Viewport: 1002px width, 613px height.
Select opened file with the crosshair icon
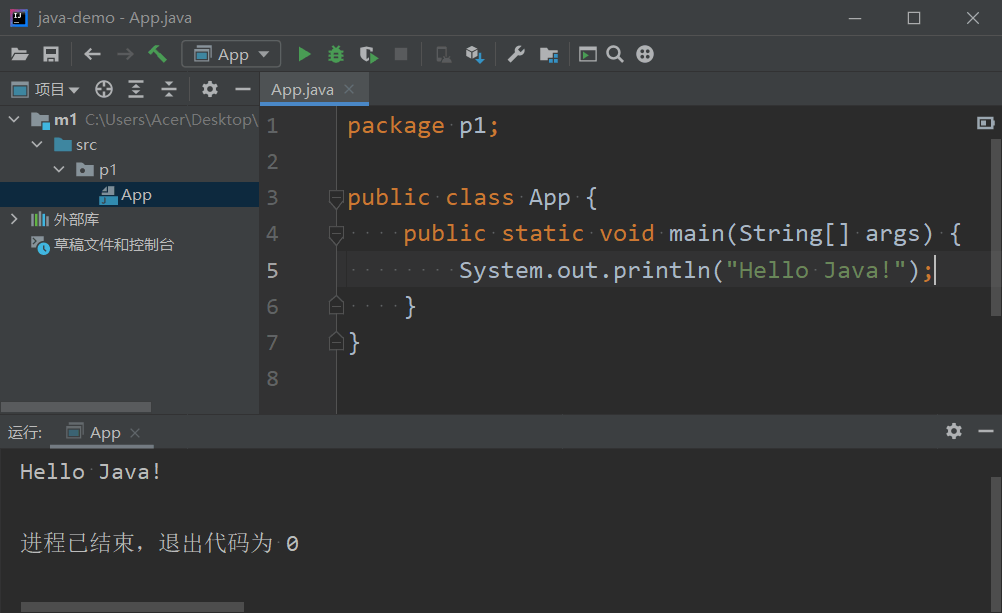coord(103,89)
